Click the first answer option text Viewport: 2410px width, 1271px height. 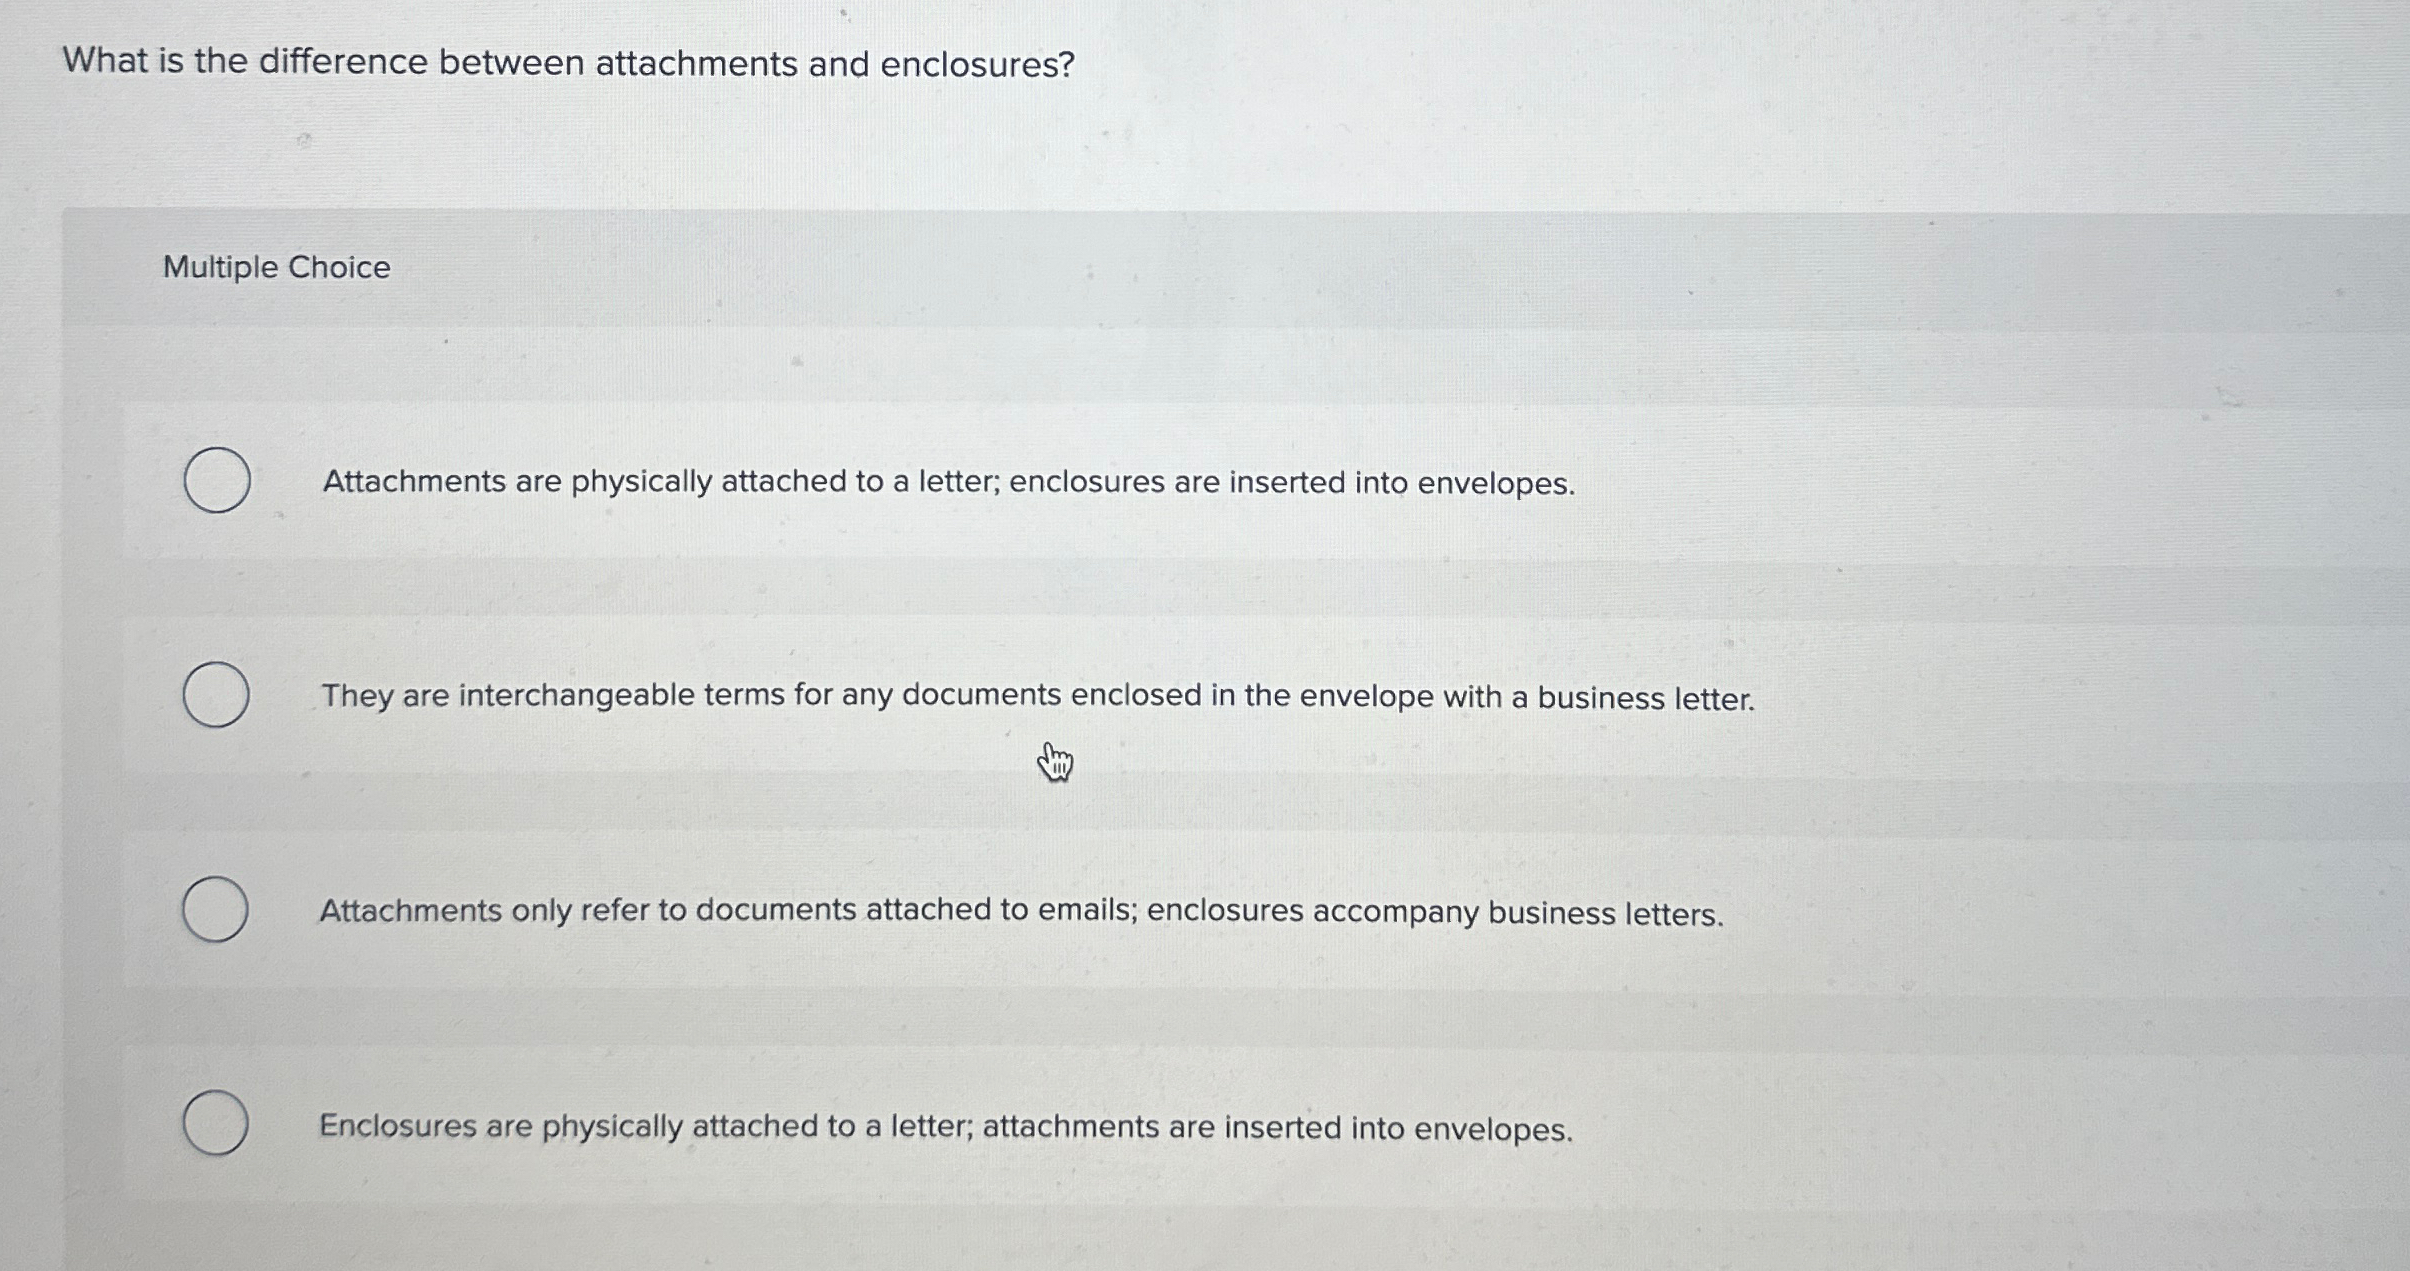(948, 483)
